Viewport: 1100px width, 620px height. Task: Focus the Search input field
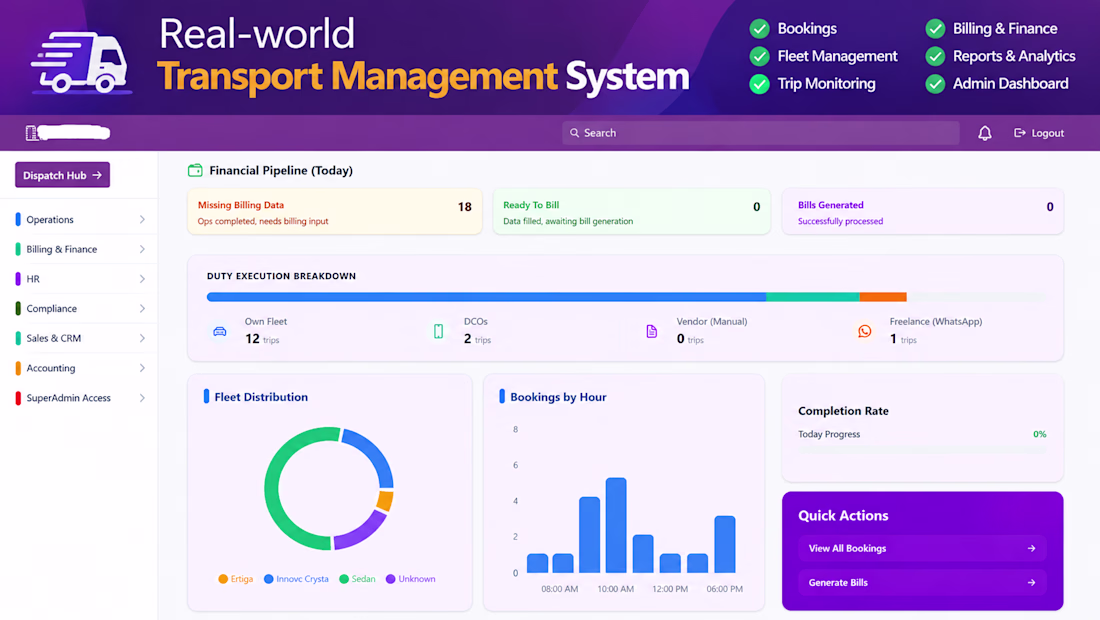pos(760,133)
